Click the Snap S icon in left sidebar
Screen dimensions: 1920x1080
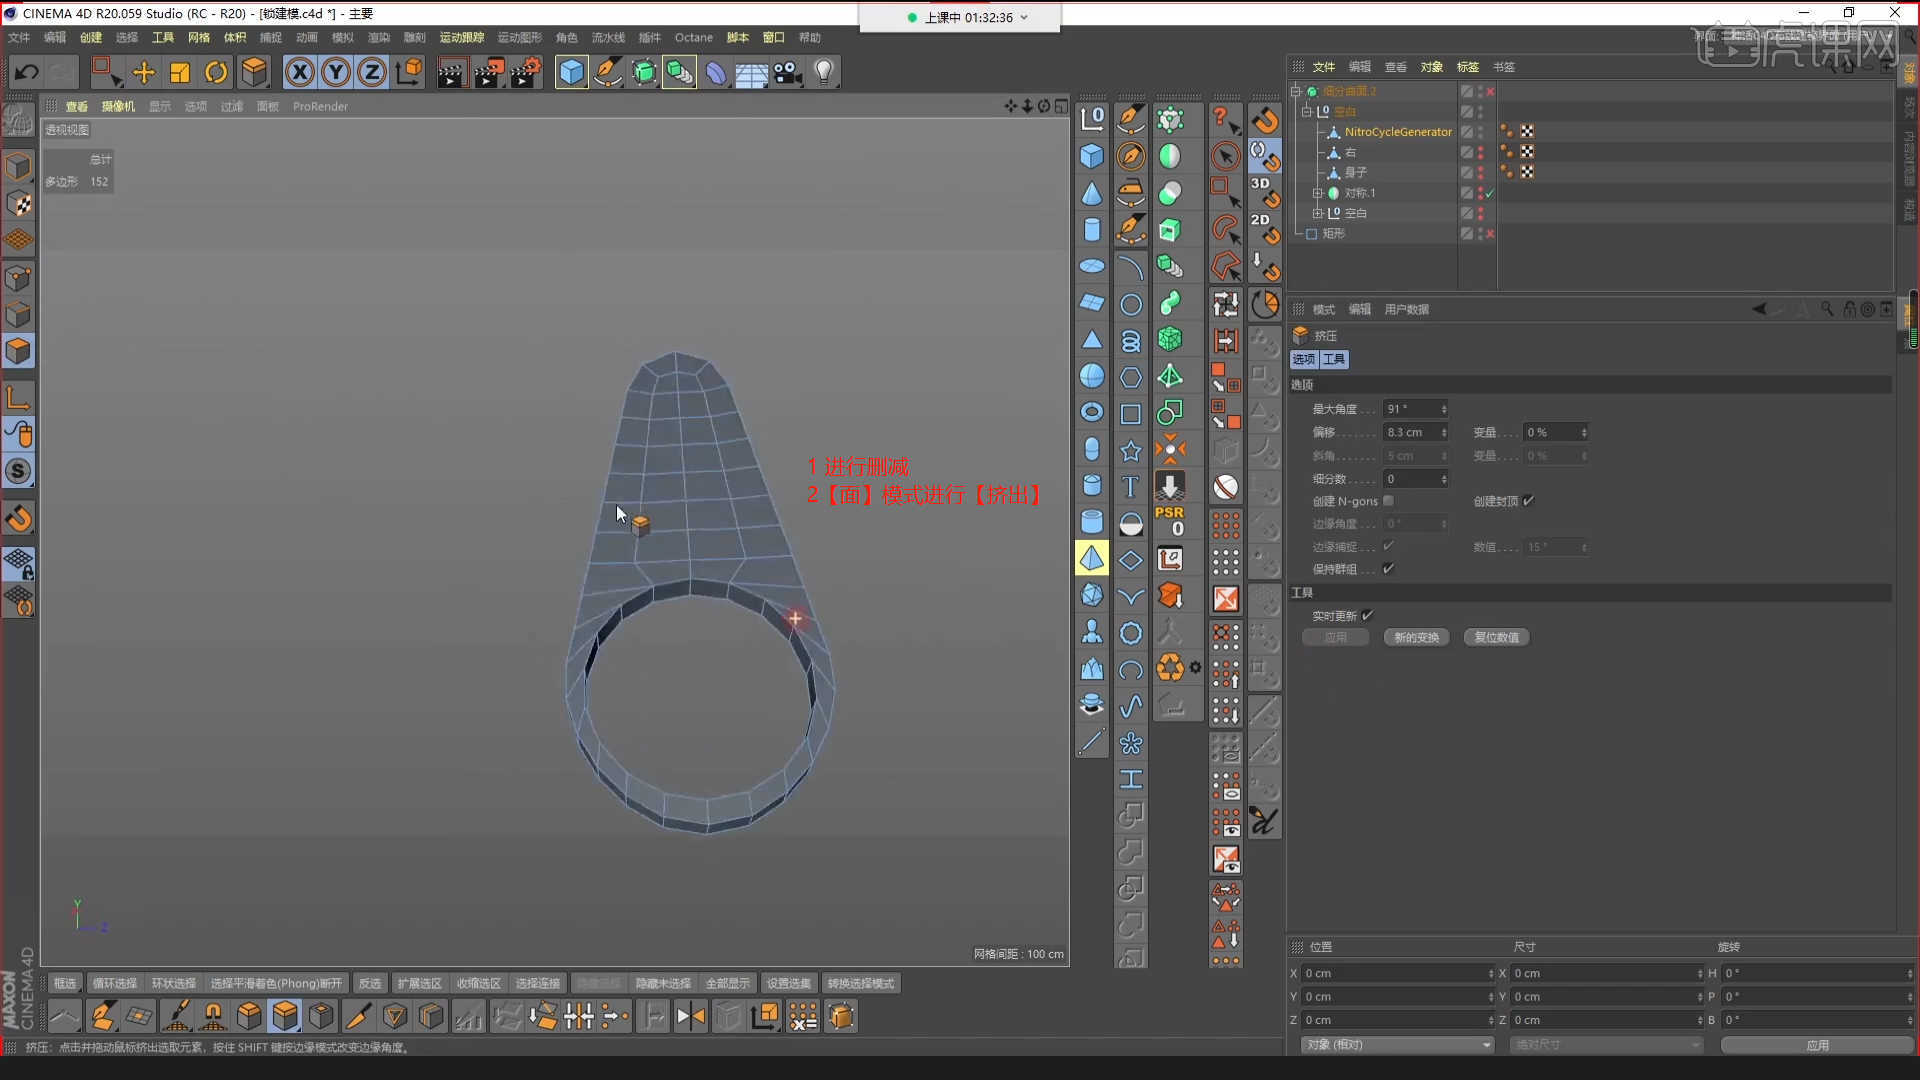(x=18, y=471)
